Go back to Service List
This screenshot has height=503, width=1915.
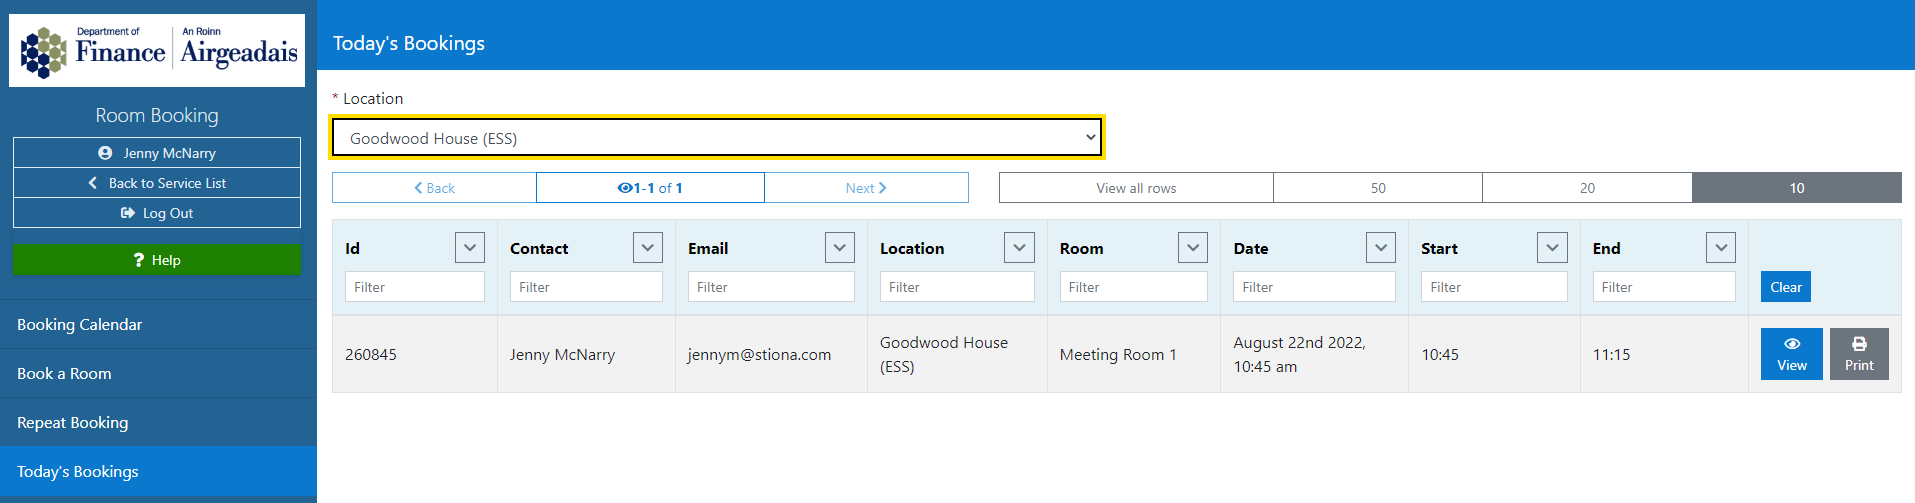click(x=157, y=183)
